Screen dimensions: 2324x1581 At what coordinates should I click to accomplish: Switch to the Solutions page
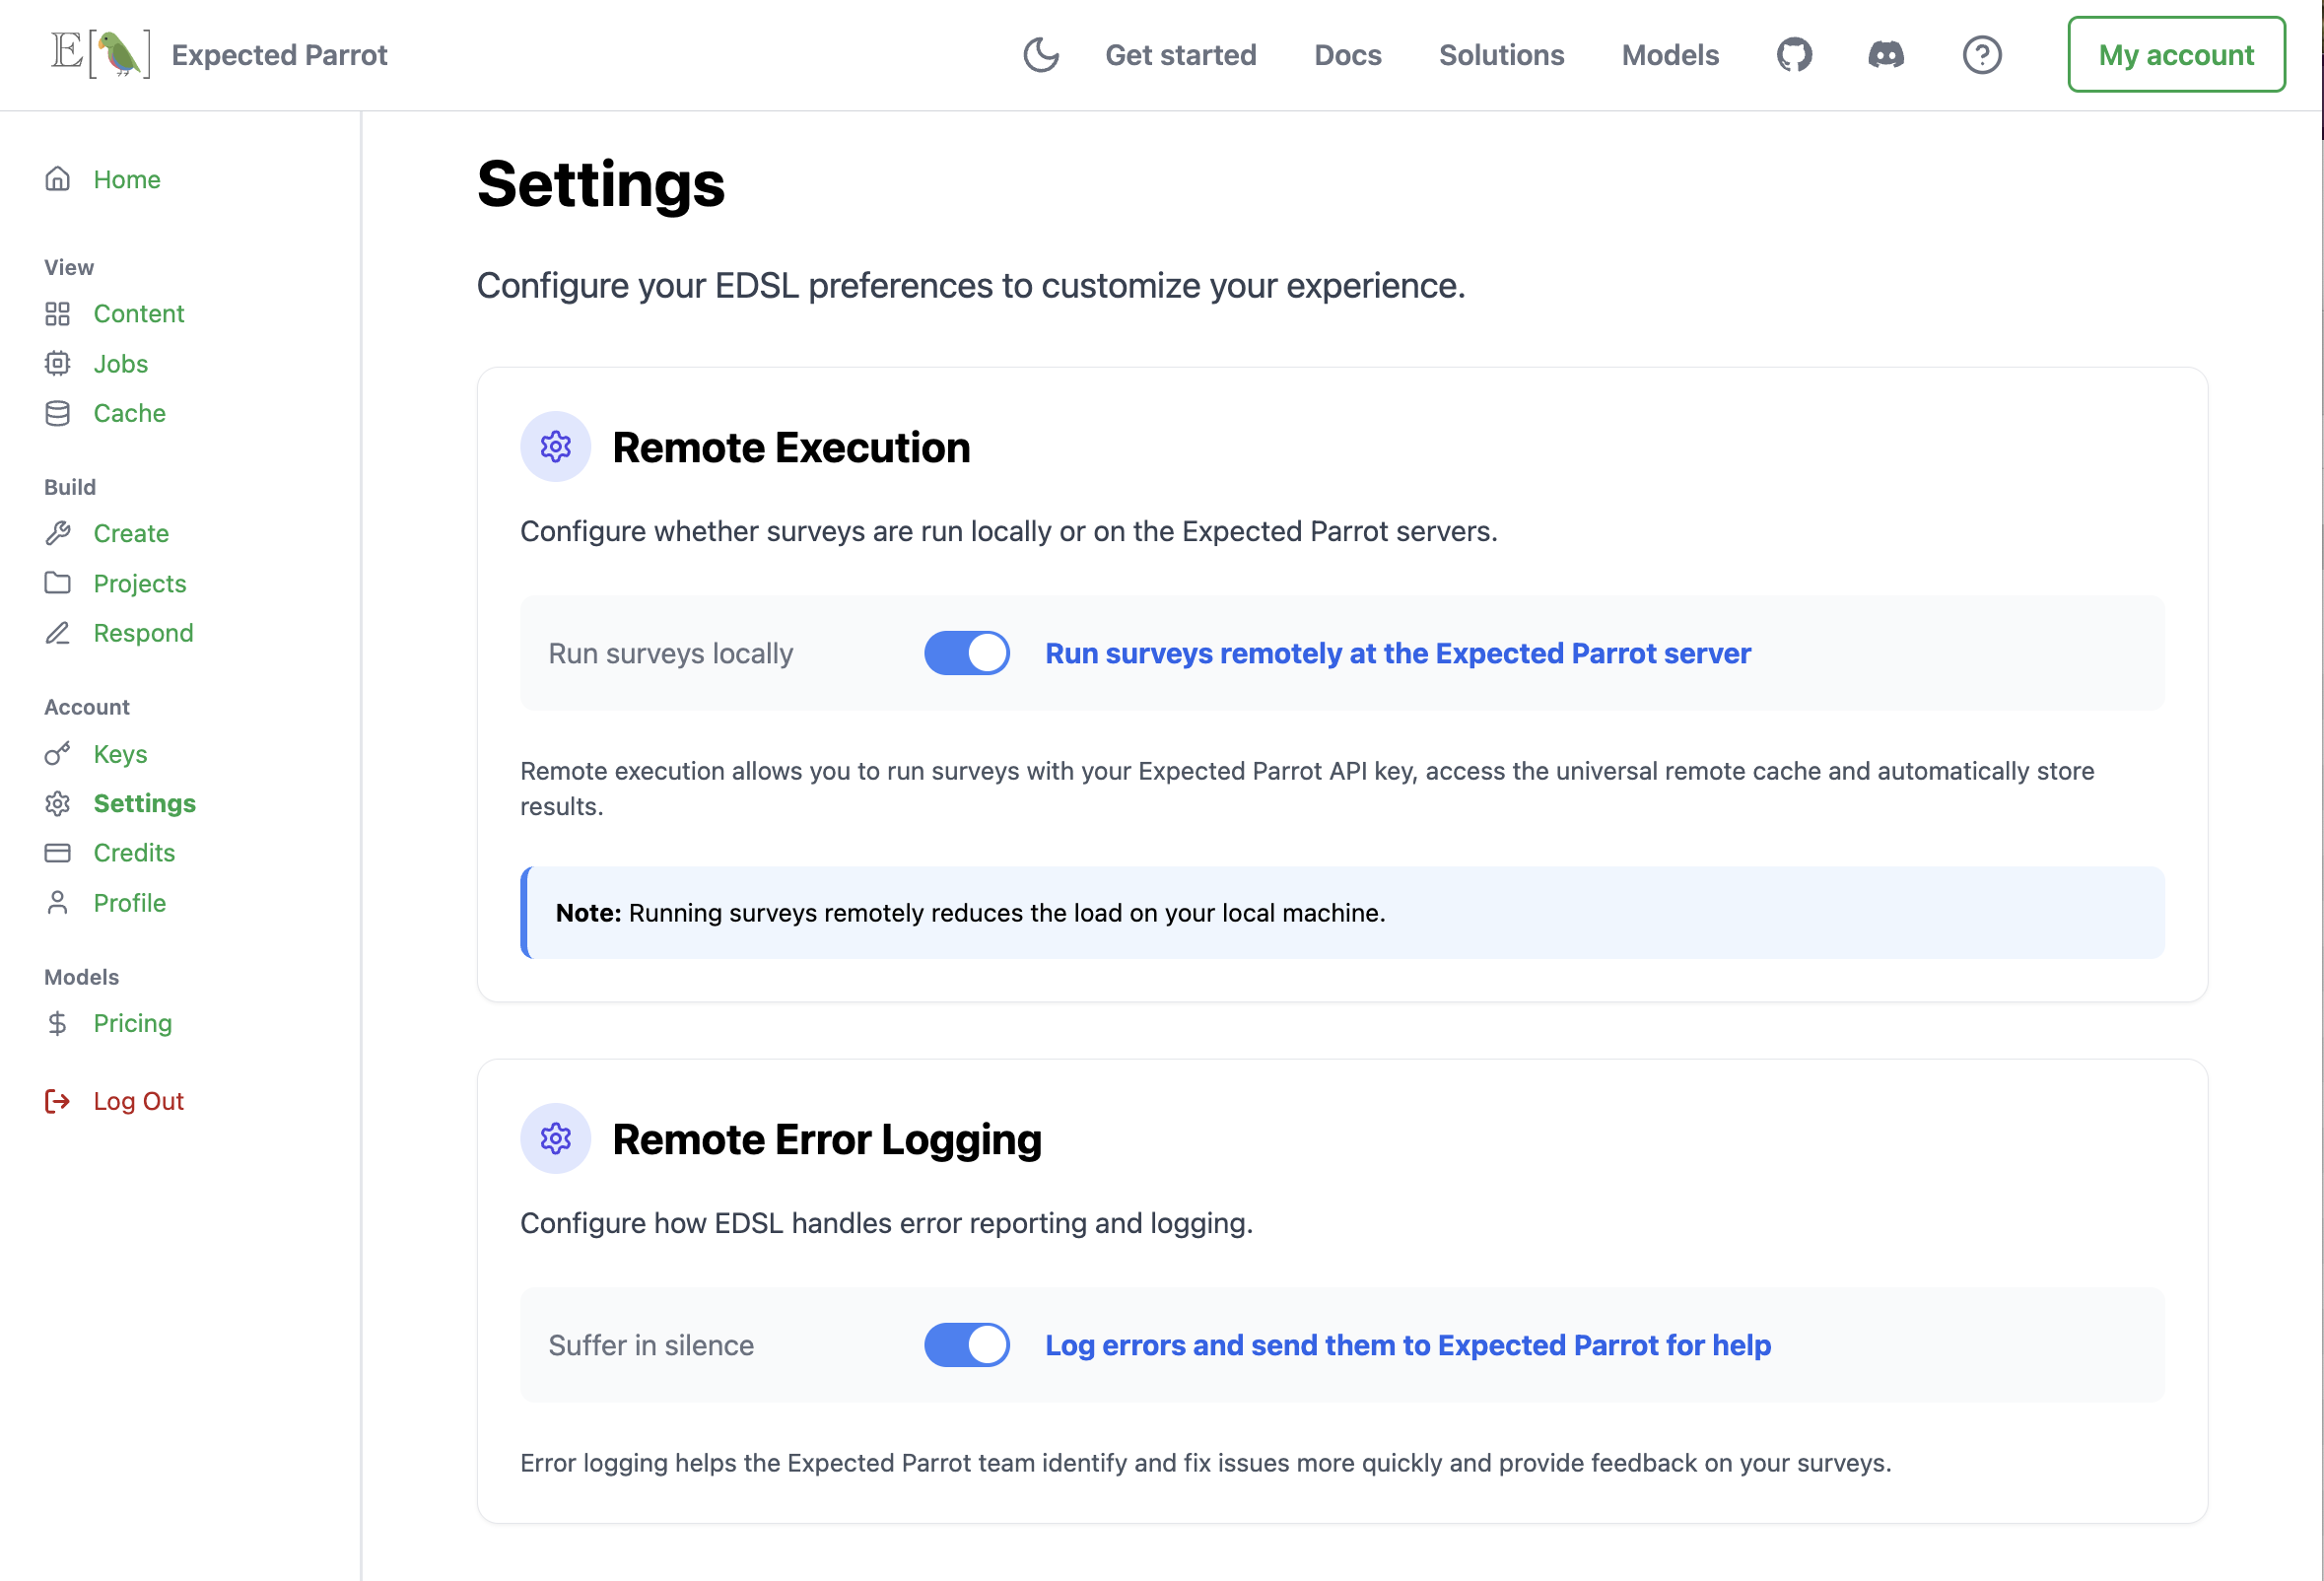(x=1501, y=55)
